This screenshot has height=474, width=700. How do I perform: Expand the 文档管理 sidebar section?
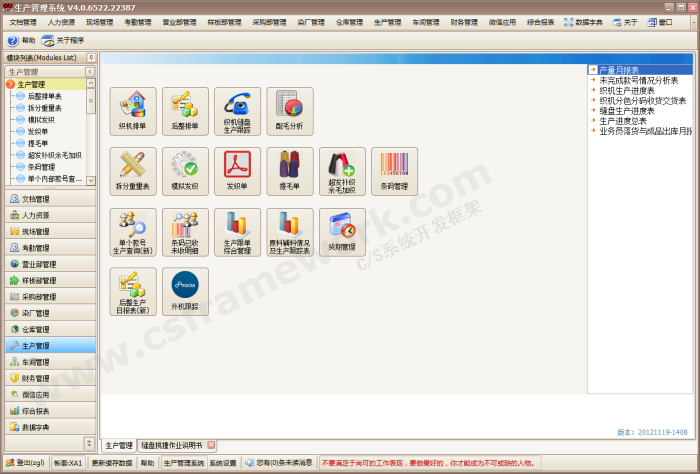49,199
